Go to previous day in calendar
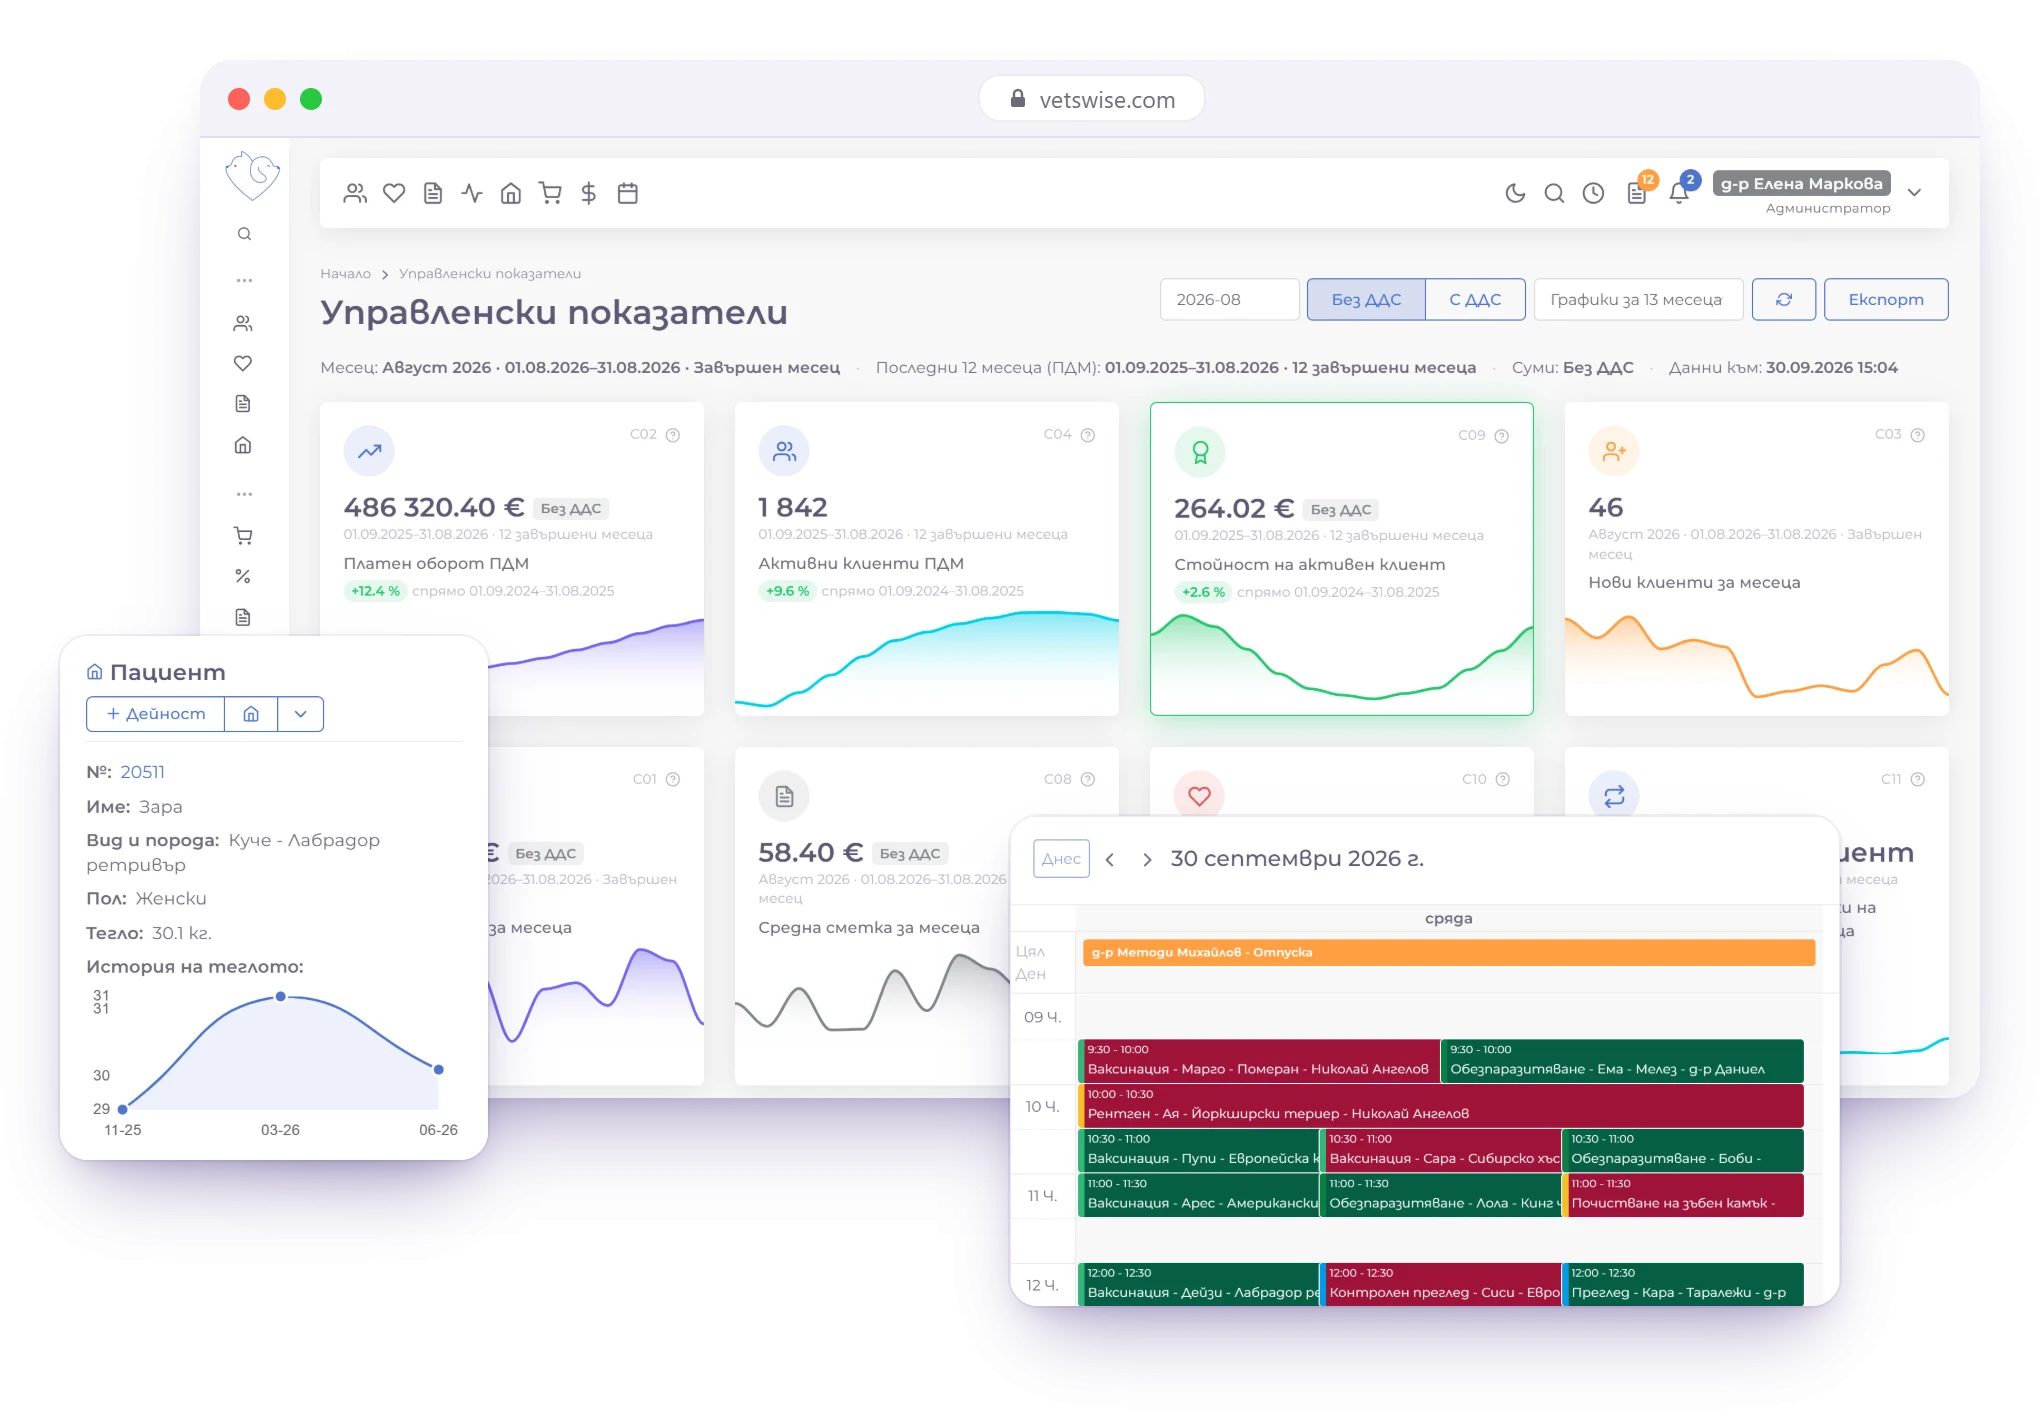Screen dimensions: 2040x1424 tap(1110, 859)
